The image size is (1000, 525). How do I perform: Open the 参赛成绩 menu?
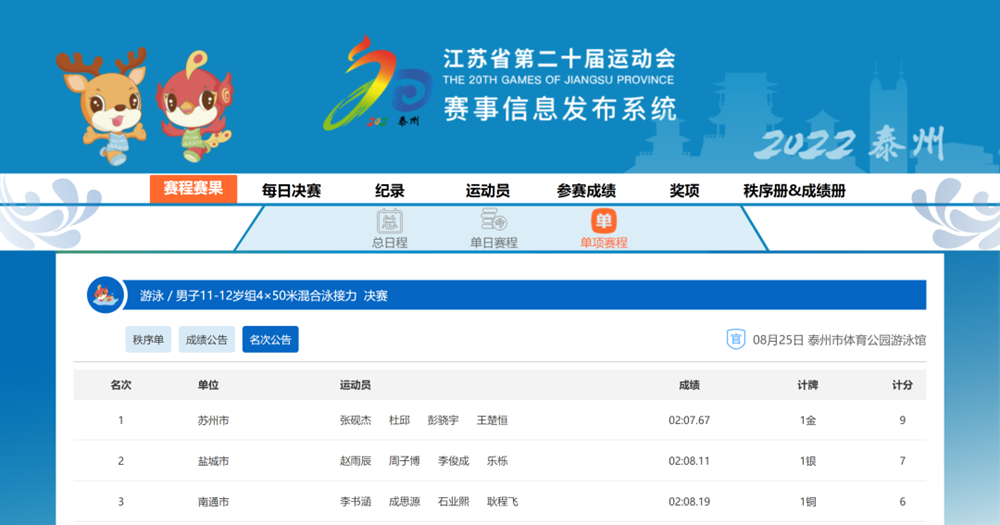point(586,191)
